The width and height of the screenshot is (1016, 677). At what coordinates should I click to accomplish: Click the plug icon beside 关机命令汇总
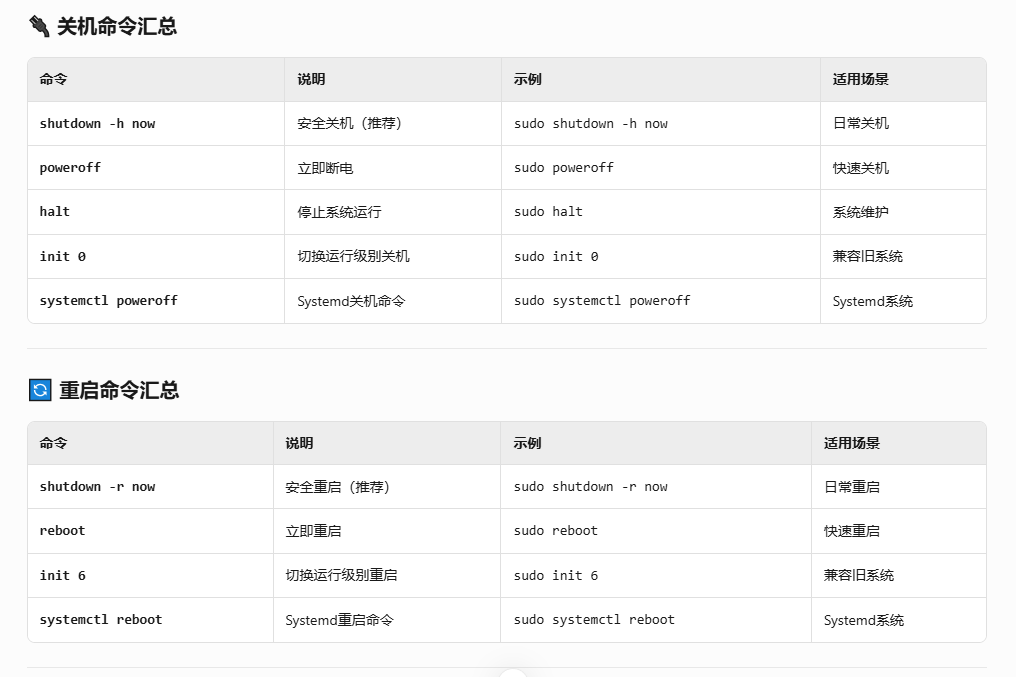40,27
